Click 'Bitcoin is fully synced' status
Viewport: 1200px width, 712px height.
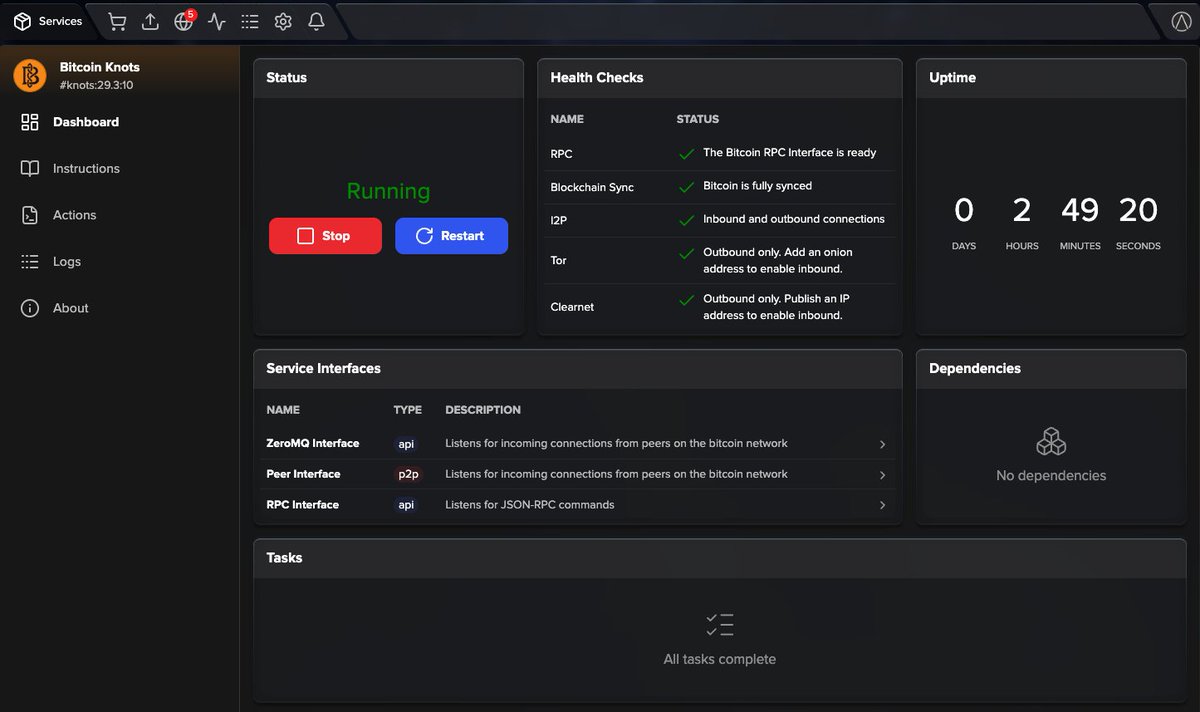(757, 186)
